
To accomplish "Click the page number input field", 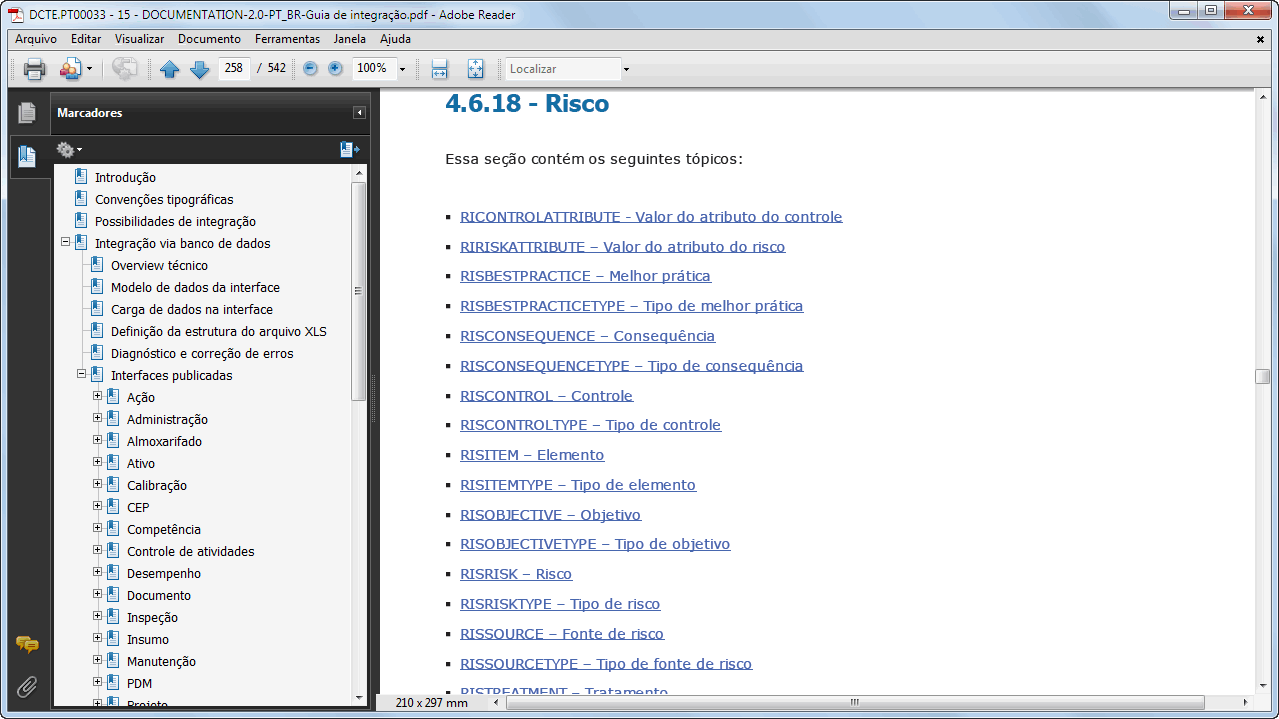I will point(234,68).
